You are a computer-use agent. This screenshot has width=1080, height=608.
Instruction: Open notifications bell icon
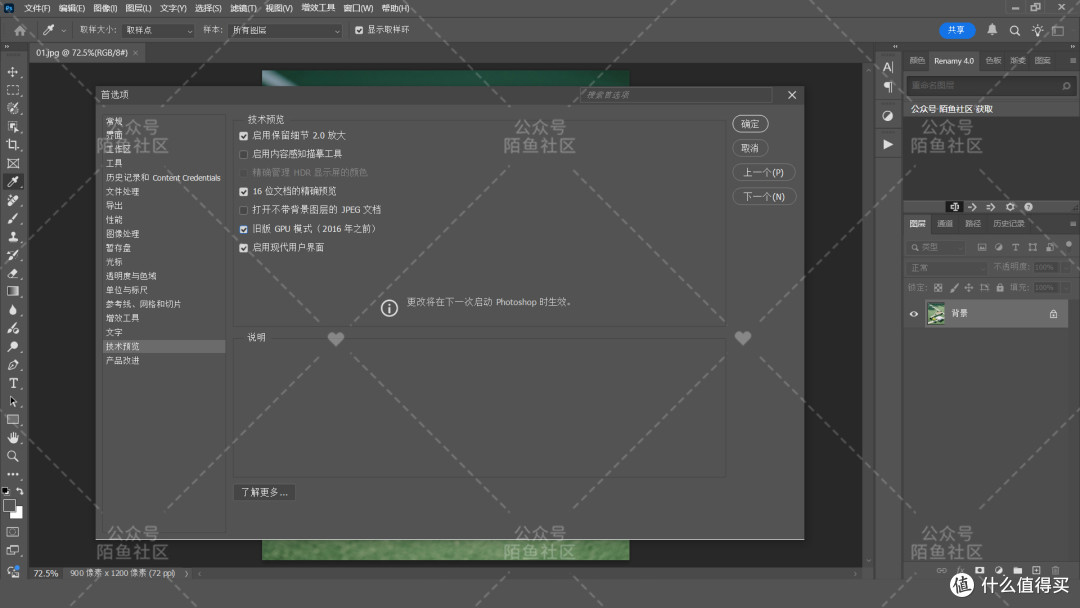click(992, 30)
